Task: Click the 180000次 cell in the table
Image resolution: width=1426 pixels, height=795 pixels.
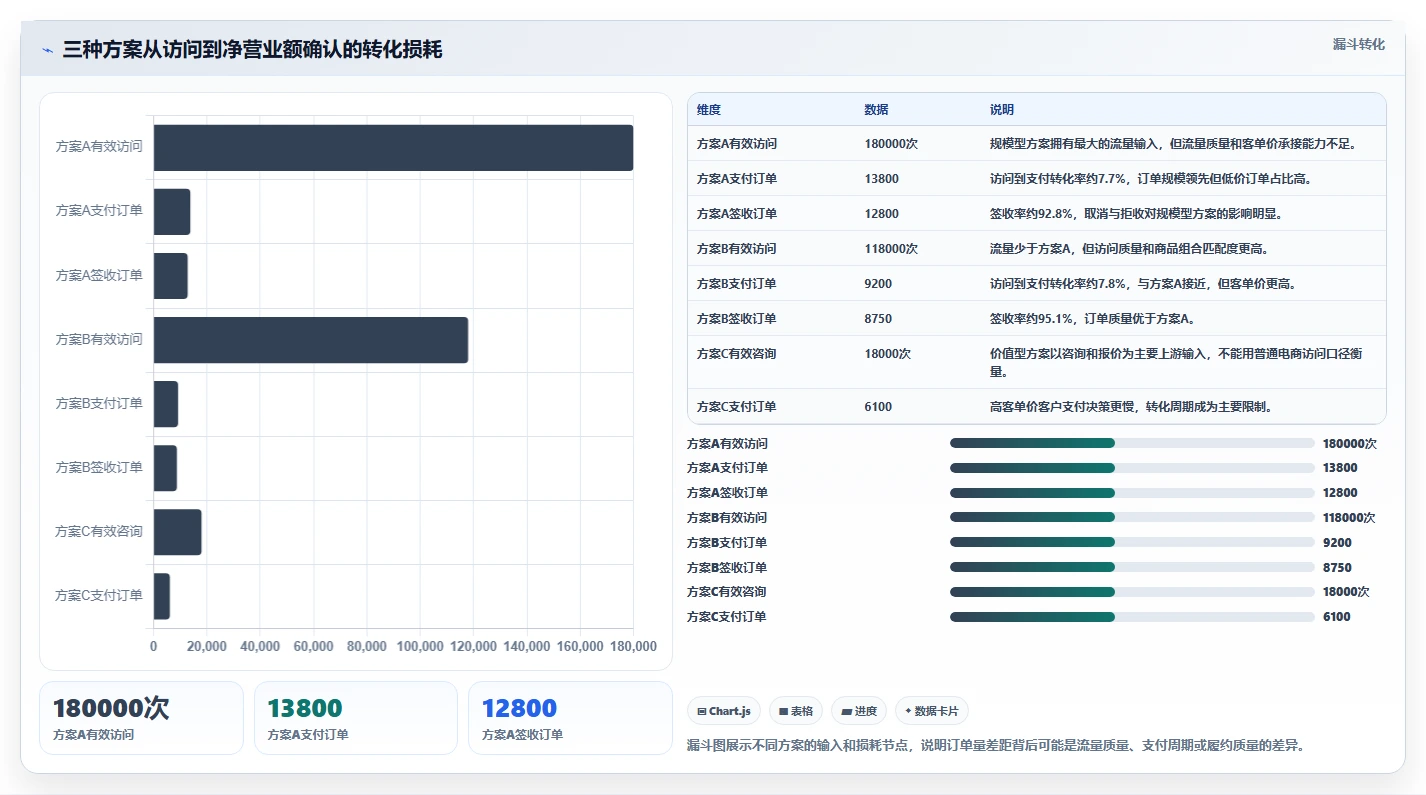Action: point(892,144)
